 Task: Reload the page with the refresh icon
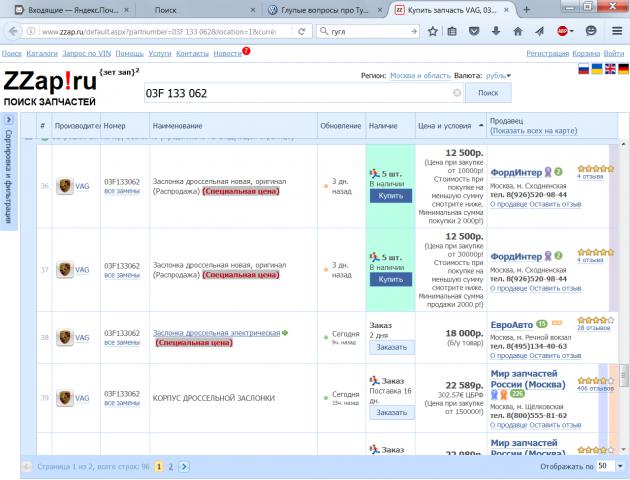point(301,31)
